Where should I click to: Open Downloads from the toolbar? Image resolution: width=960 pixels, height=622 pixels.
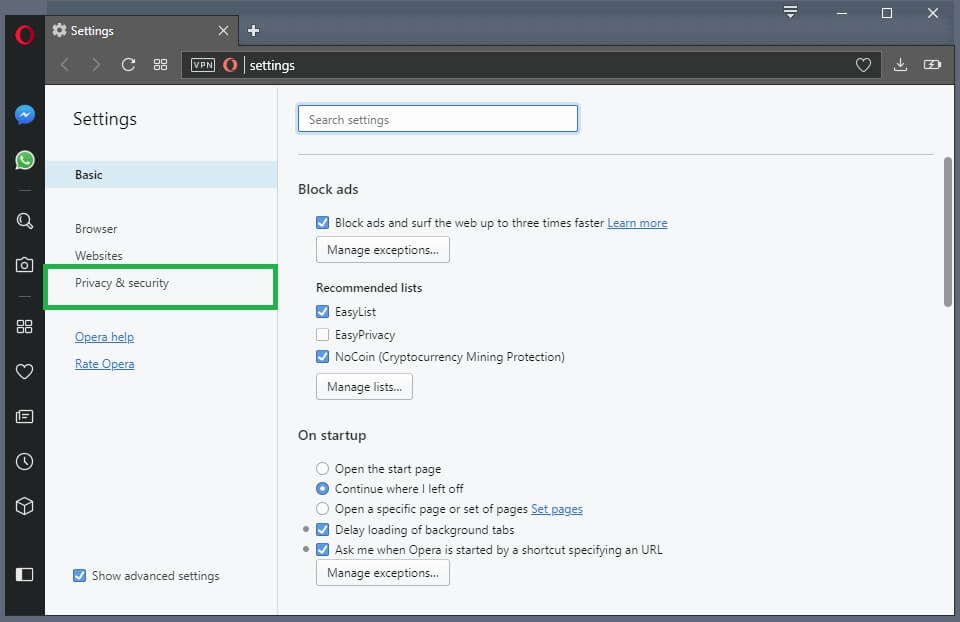(x=899, y=64)
